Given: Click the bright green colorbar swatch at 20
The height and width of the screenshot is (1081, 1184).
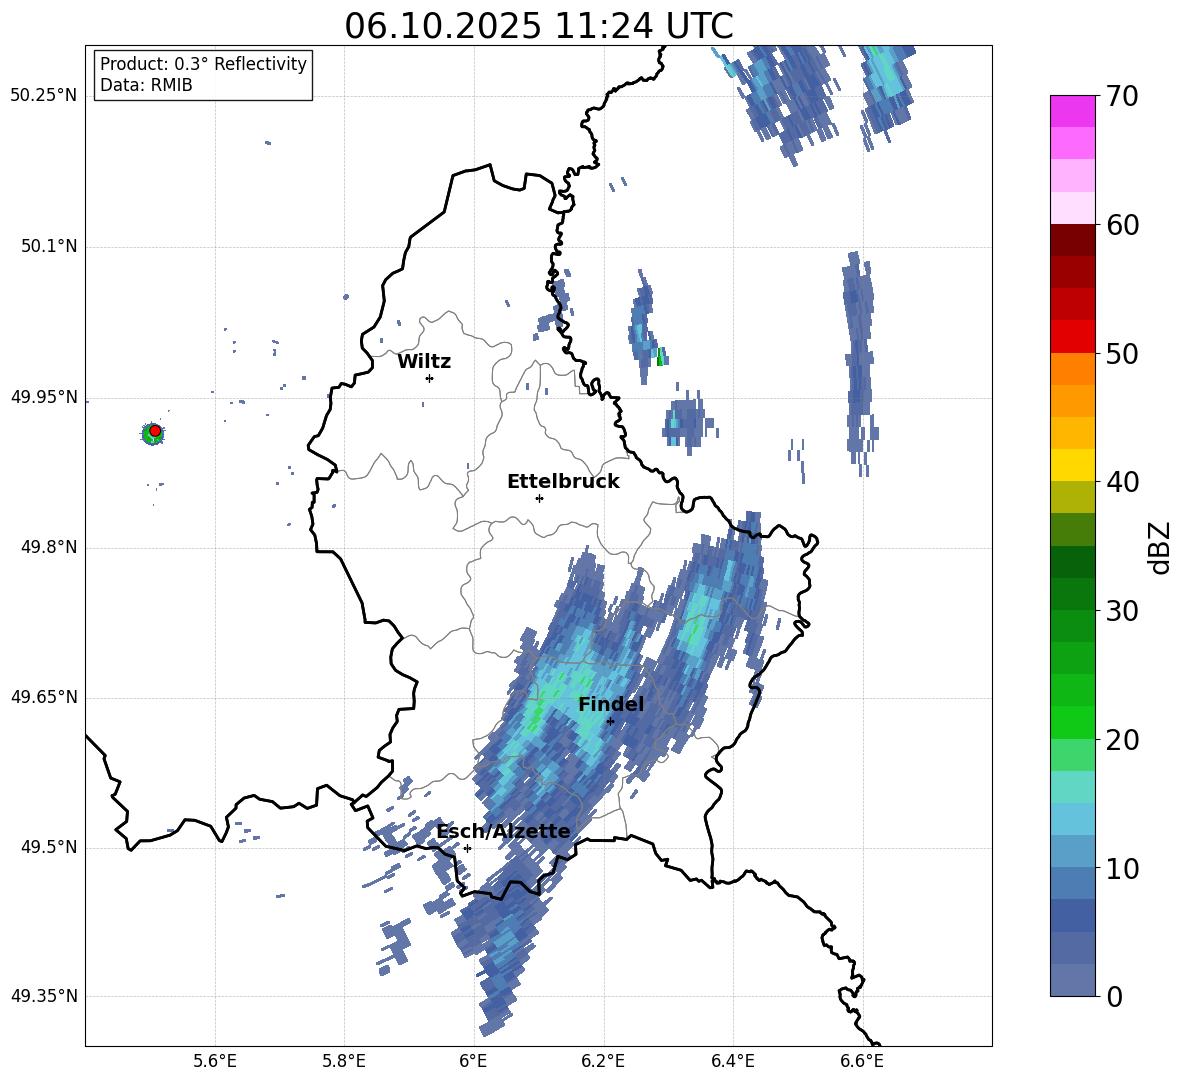Looking at the screenshot, I should click(1072, 722).
